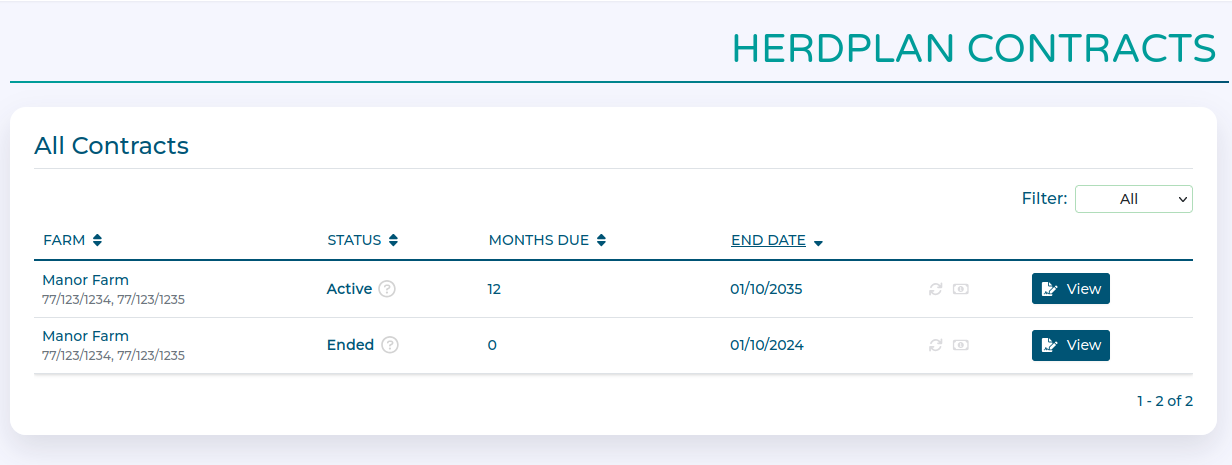This screenshot has height=465, width=1232.
Task: Click the payment money icon for Active contract
Action: [x=961, y=289]
